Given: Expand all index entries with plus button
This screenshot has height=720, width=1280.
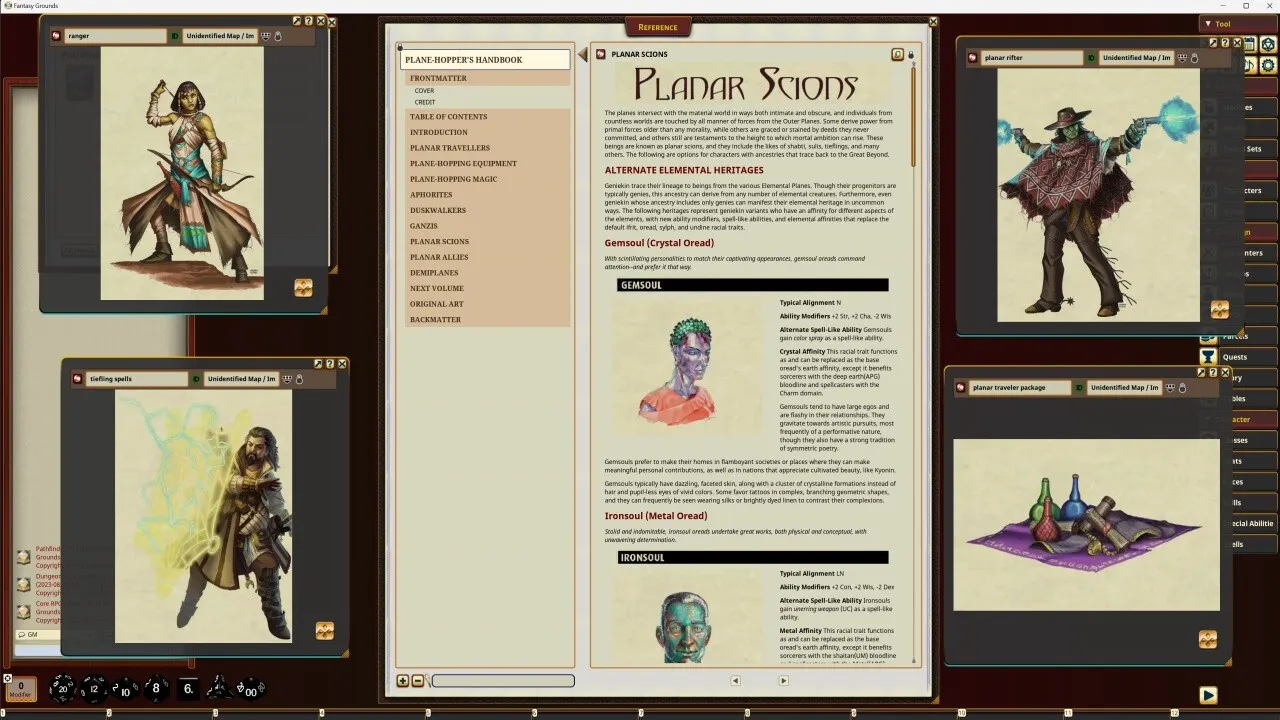Looking at the screenshot, I should (403, 681).
